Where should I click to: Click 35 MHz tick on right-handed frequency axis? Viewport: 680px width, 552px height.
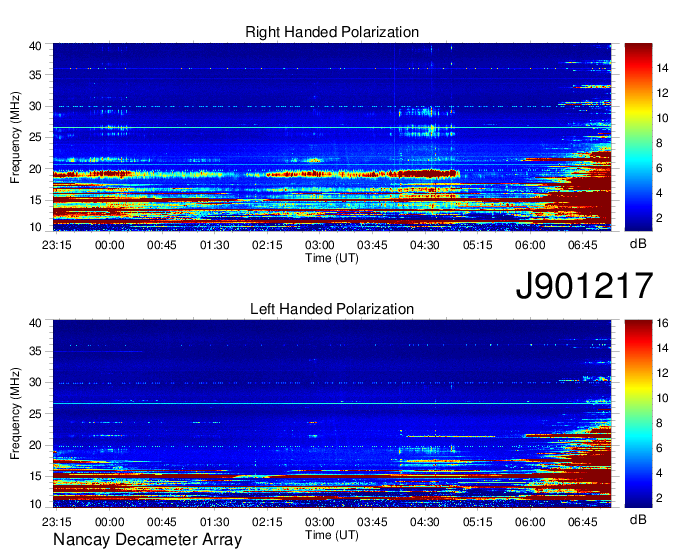(x=35, y=75)
